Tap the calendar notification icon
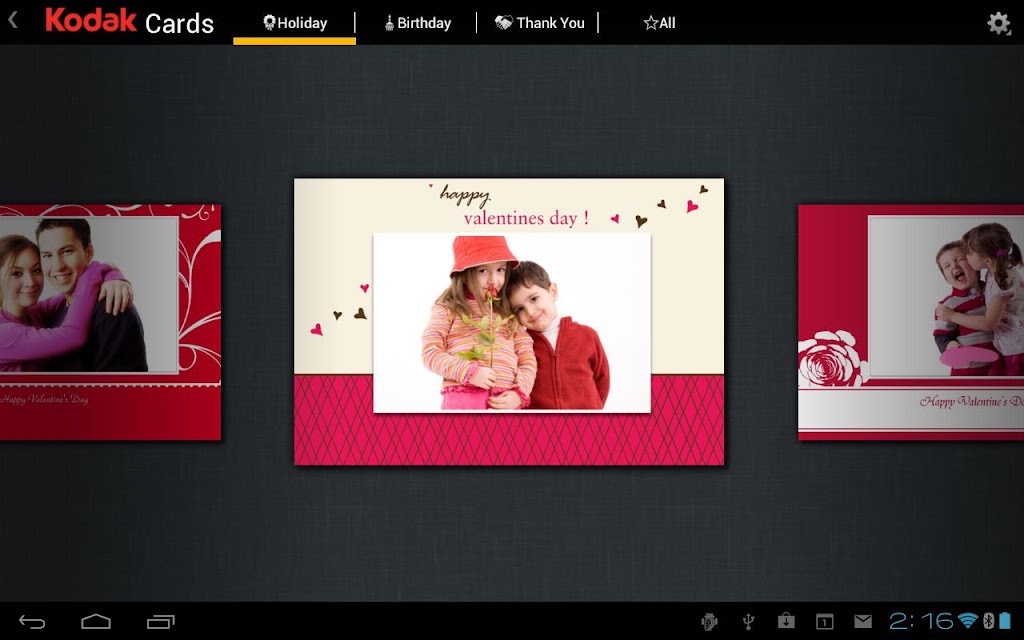Image resolution: width=1024 pixels, height=640 pixels. 825,622
